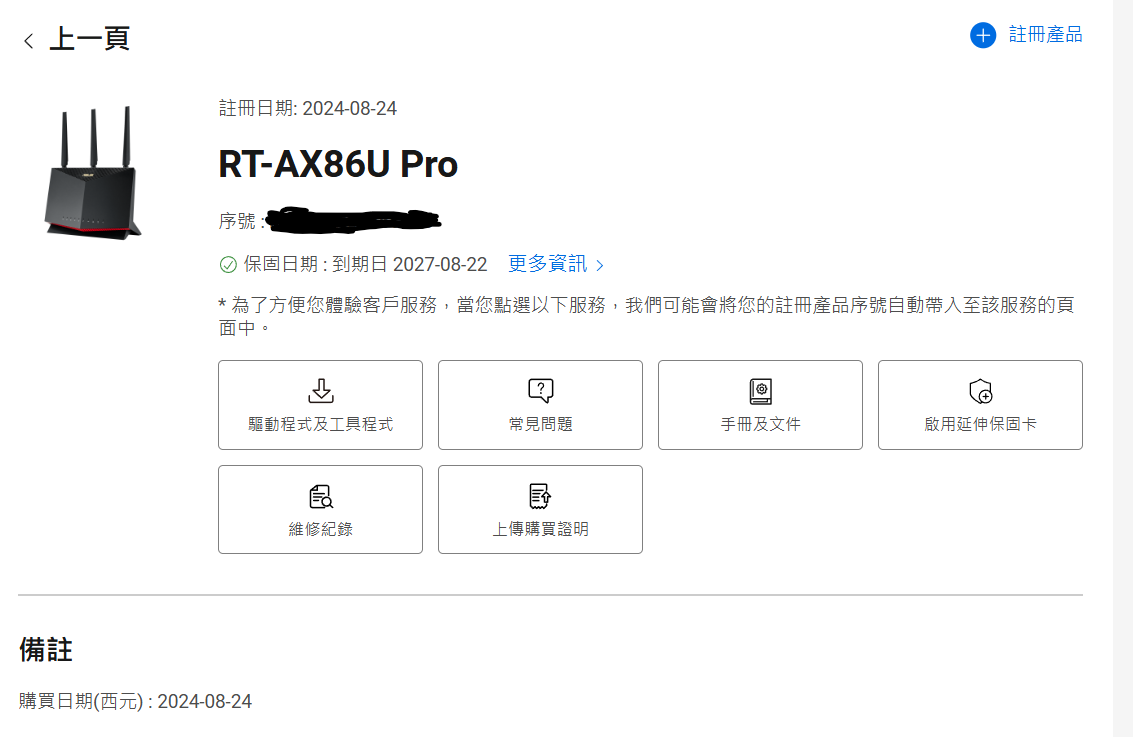The height and width of the screenshot is (737, 1133).
Task: Open the 常見問題 button
Action: tap(540, 405)
